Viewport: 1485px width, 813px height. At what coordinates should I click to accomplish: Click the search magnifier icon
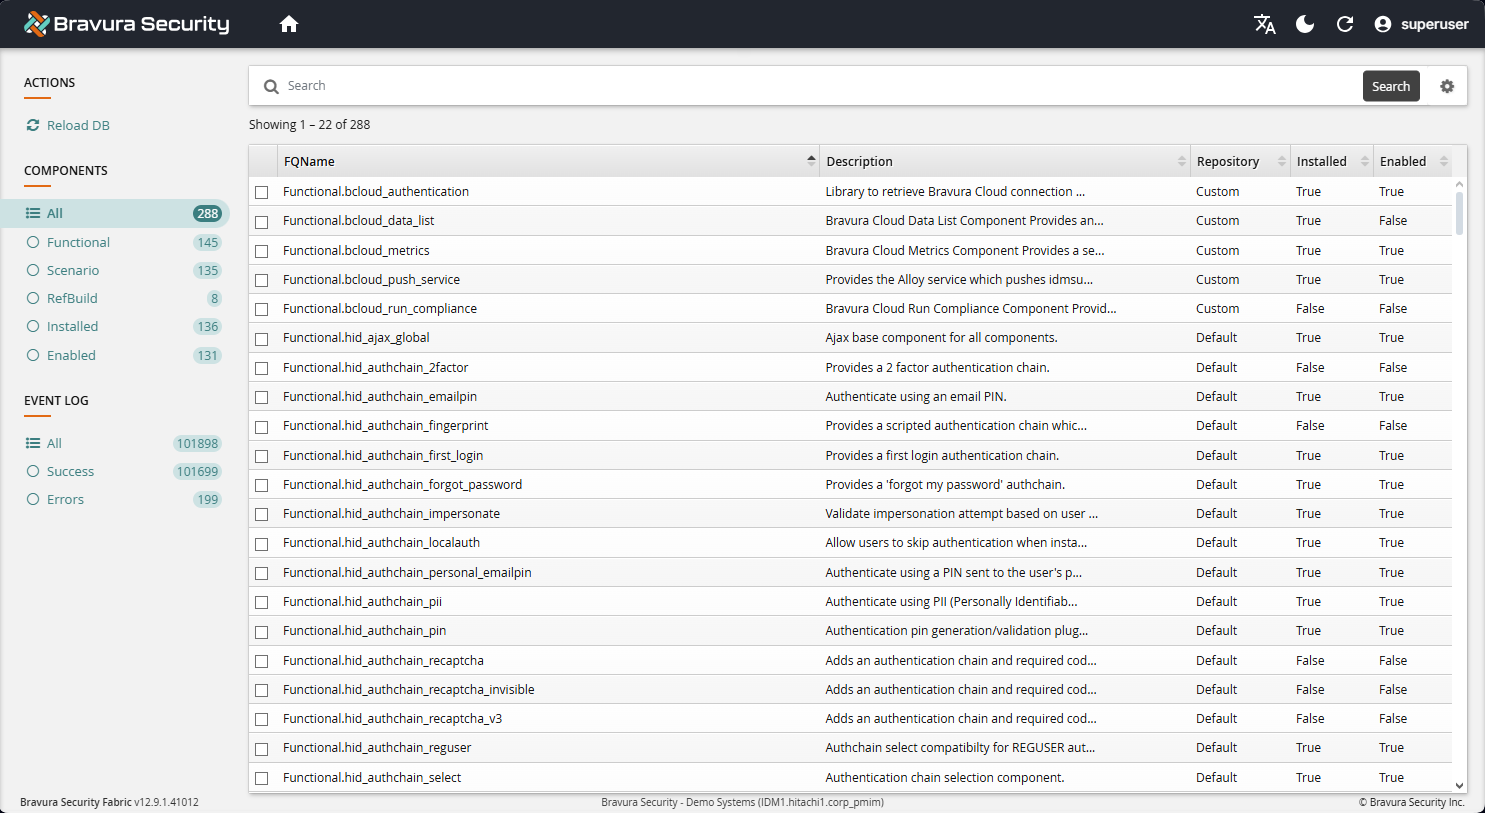click(x=271, y=86)
